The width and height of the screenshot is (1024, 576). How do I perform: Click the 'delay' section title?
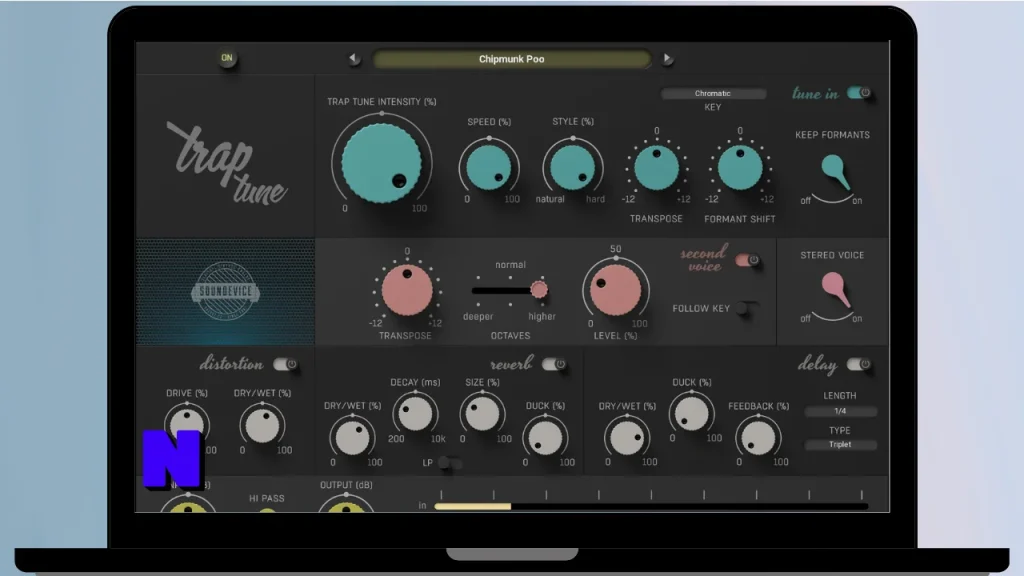point(817,364)
